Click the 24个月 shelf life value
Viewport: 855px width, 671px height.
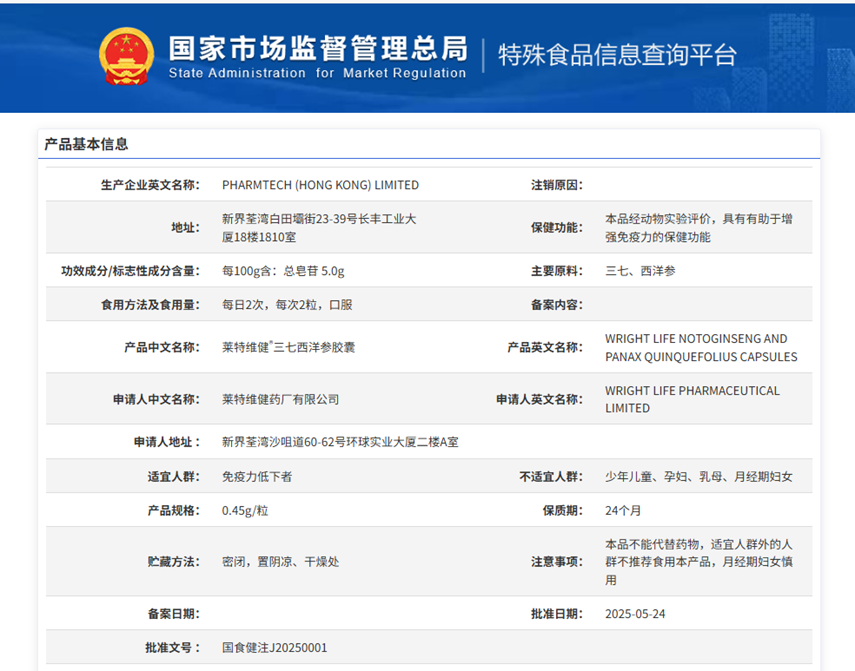(623, 511)
